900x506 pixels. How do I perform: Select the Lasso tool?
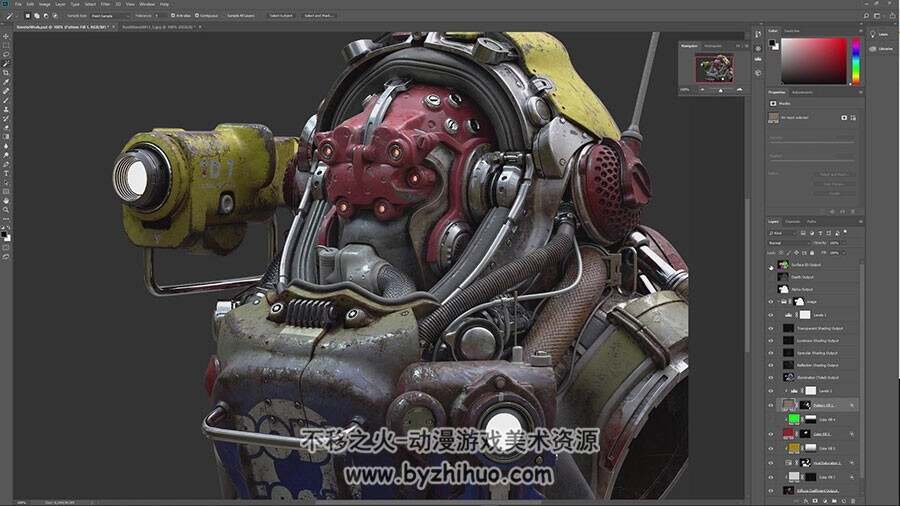coord(6,55)
